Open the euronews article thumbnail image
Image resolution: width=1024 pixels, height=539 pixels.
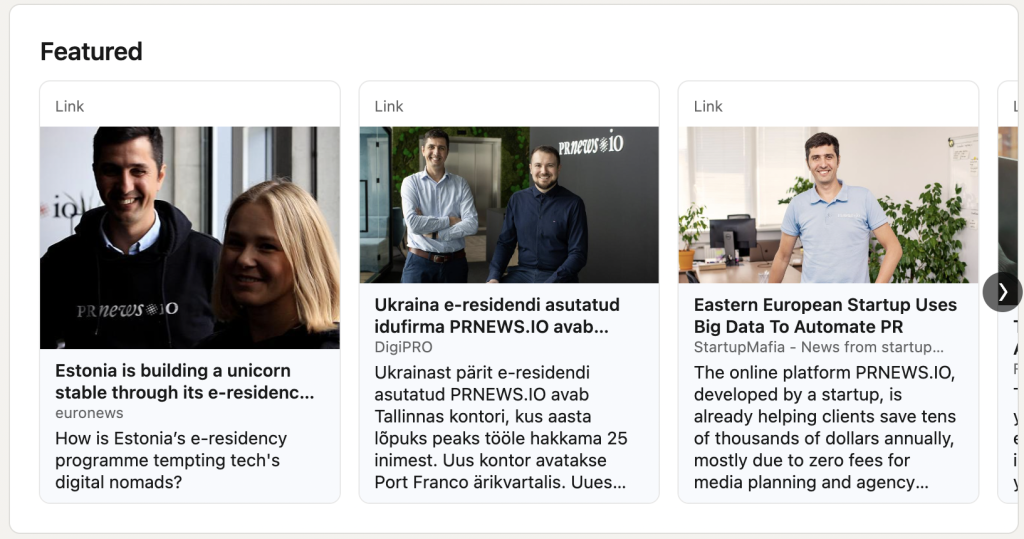tap(190, 237)
